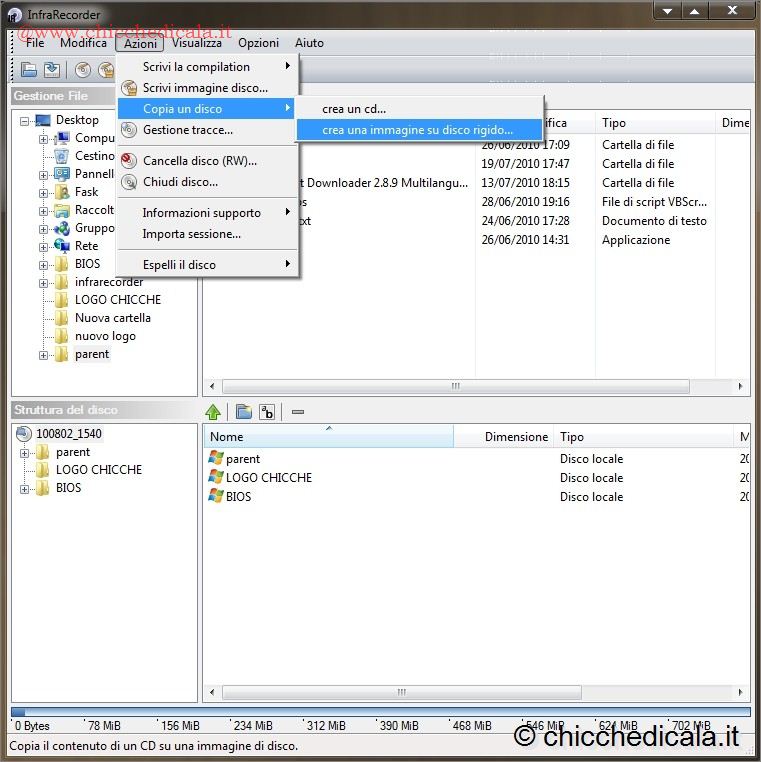Viewport: 761px width, 762px height.
Task: Select 'crea una immagine su disco rigido...'
Action: (417, 130)
